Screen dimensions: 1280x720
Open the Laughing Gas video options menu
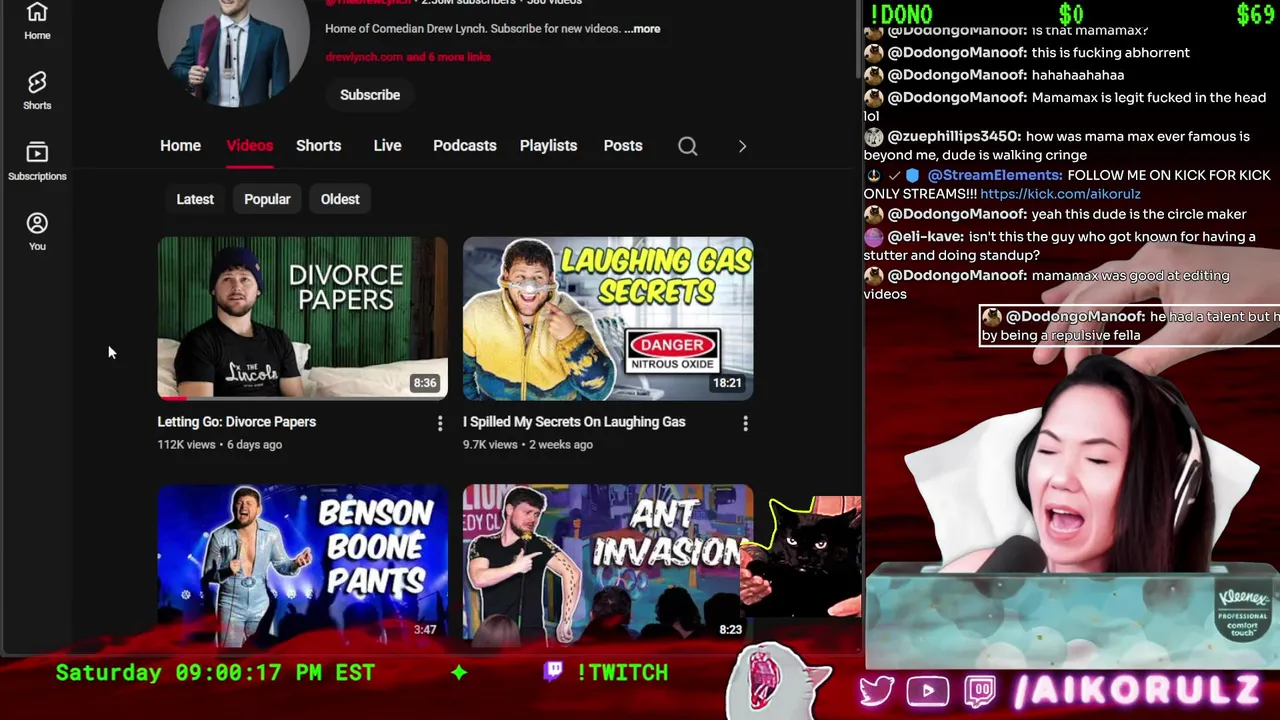(x=745, y=424)
